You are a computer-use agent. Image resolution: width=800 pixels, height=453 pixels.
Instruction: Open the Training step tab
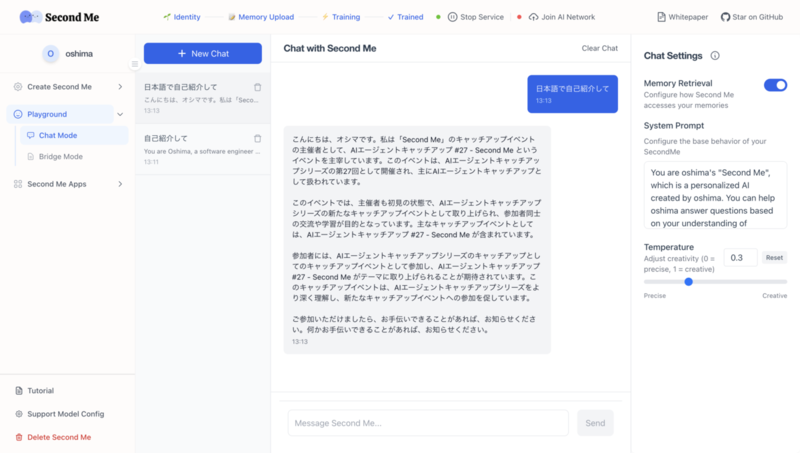click(x=341, y=17)
